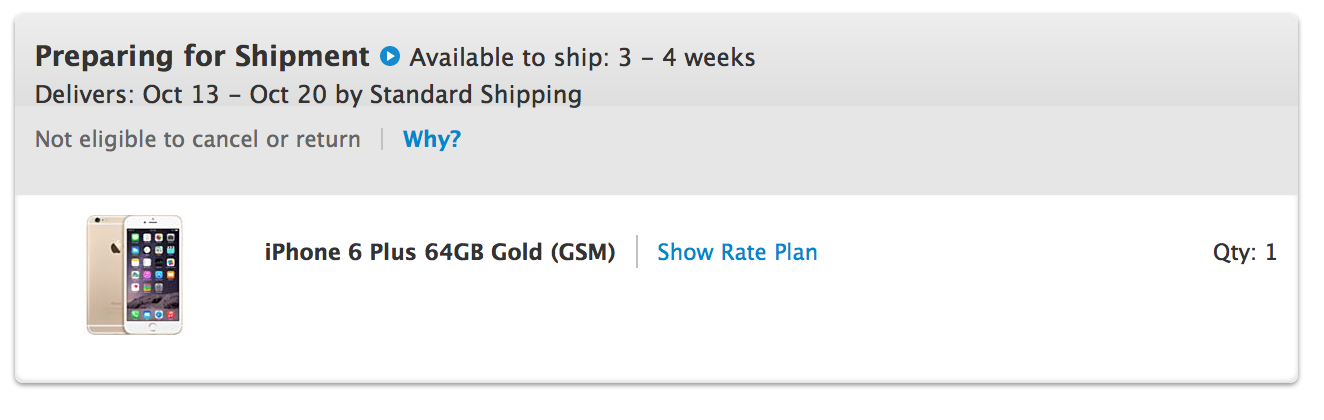Click the divider before the Why? link

(382, 139)
